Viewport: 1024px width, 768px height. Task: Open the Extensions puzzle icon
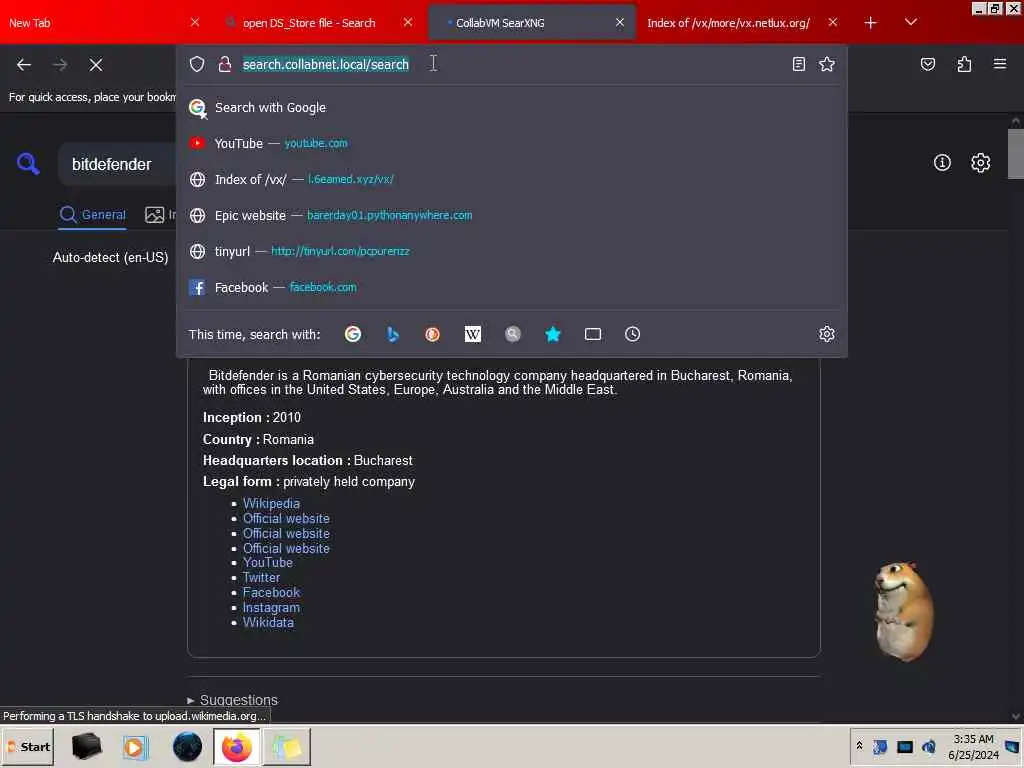[964, 64]
